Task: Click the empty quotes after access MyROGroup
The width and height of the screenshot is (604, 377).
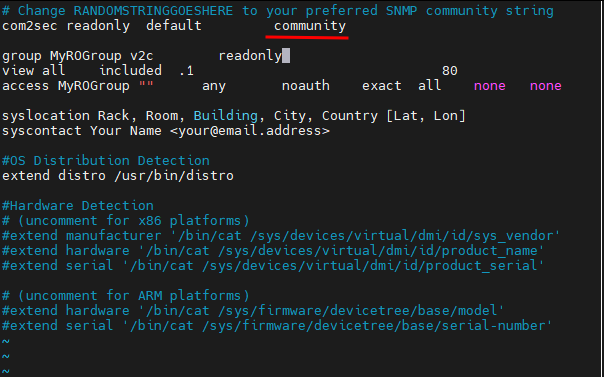Action: (x=146, y=84)
